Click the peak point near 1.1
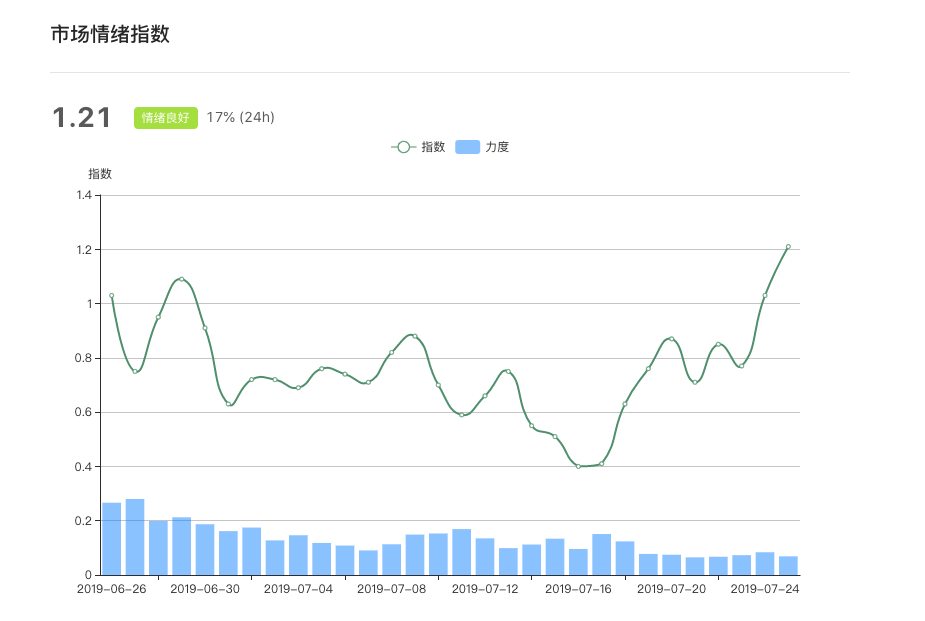The height and width of the screenshot is (621, 925). 182,279
